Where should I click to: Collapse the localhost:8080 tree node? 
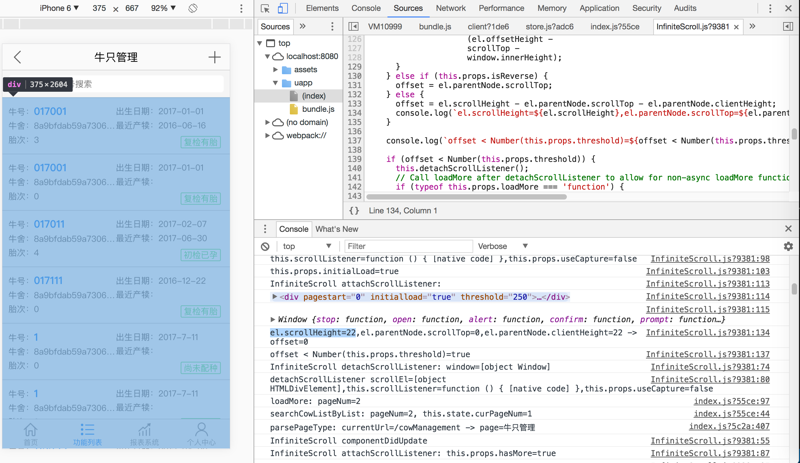point(268,57)
